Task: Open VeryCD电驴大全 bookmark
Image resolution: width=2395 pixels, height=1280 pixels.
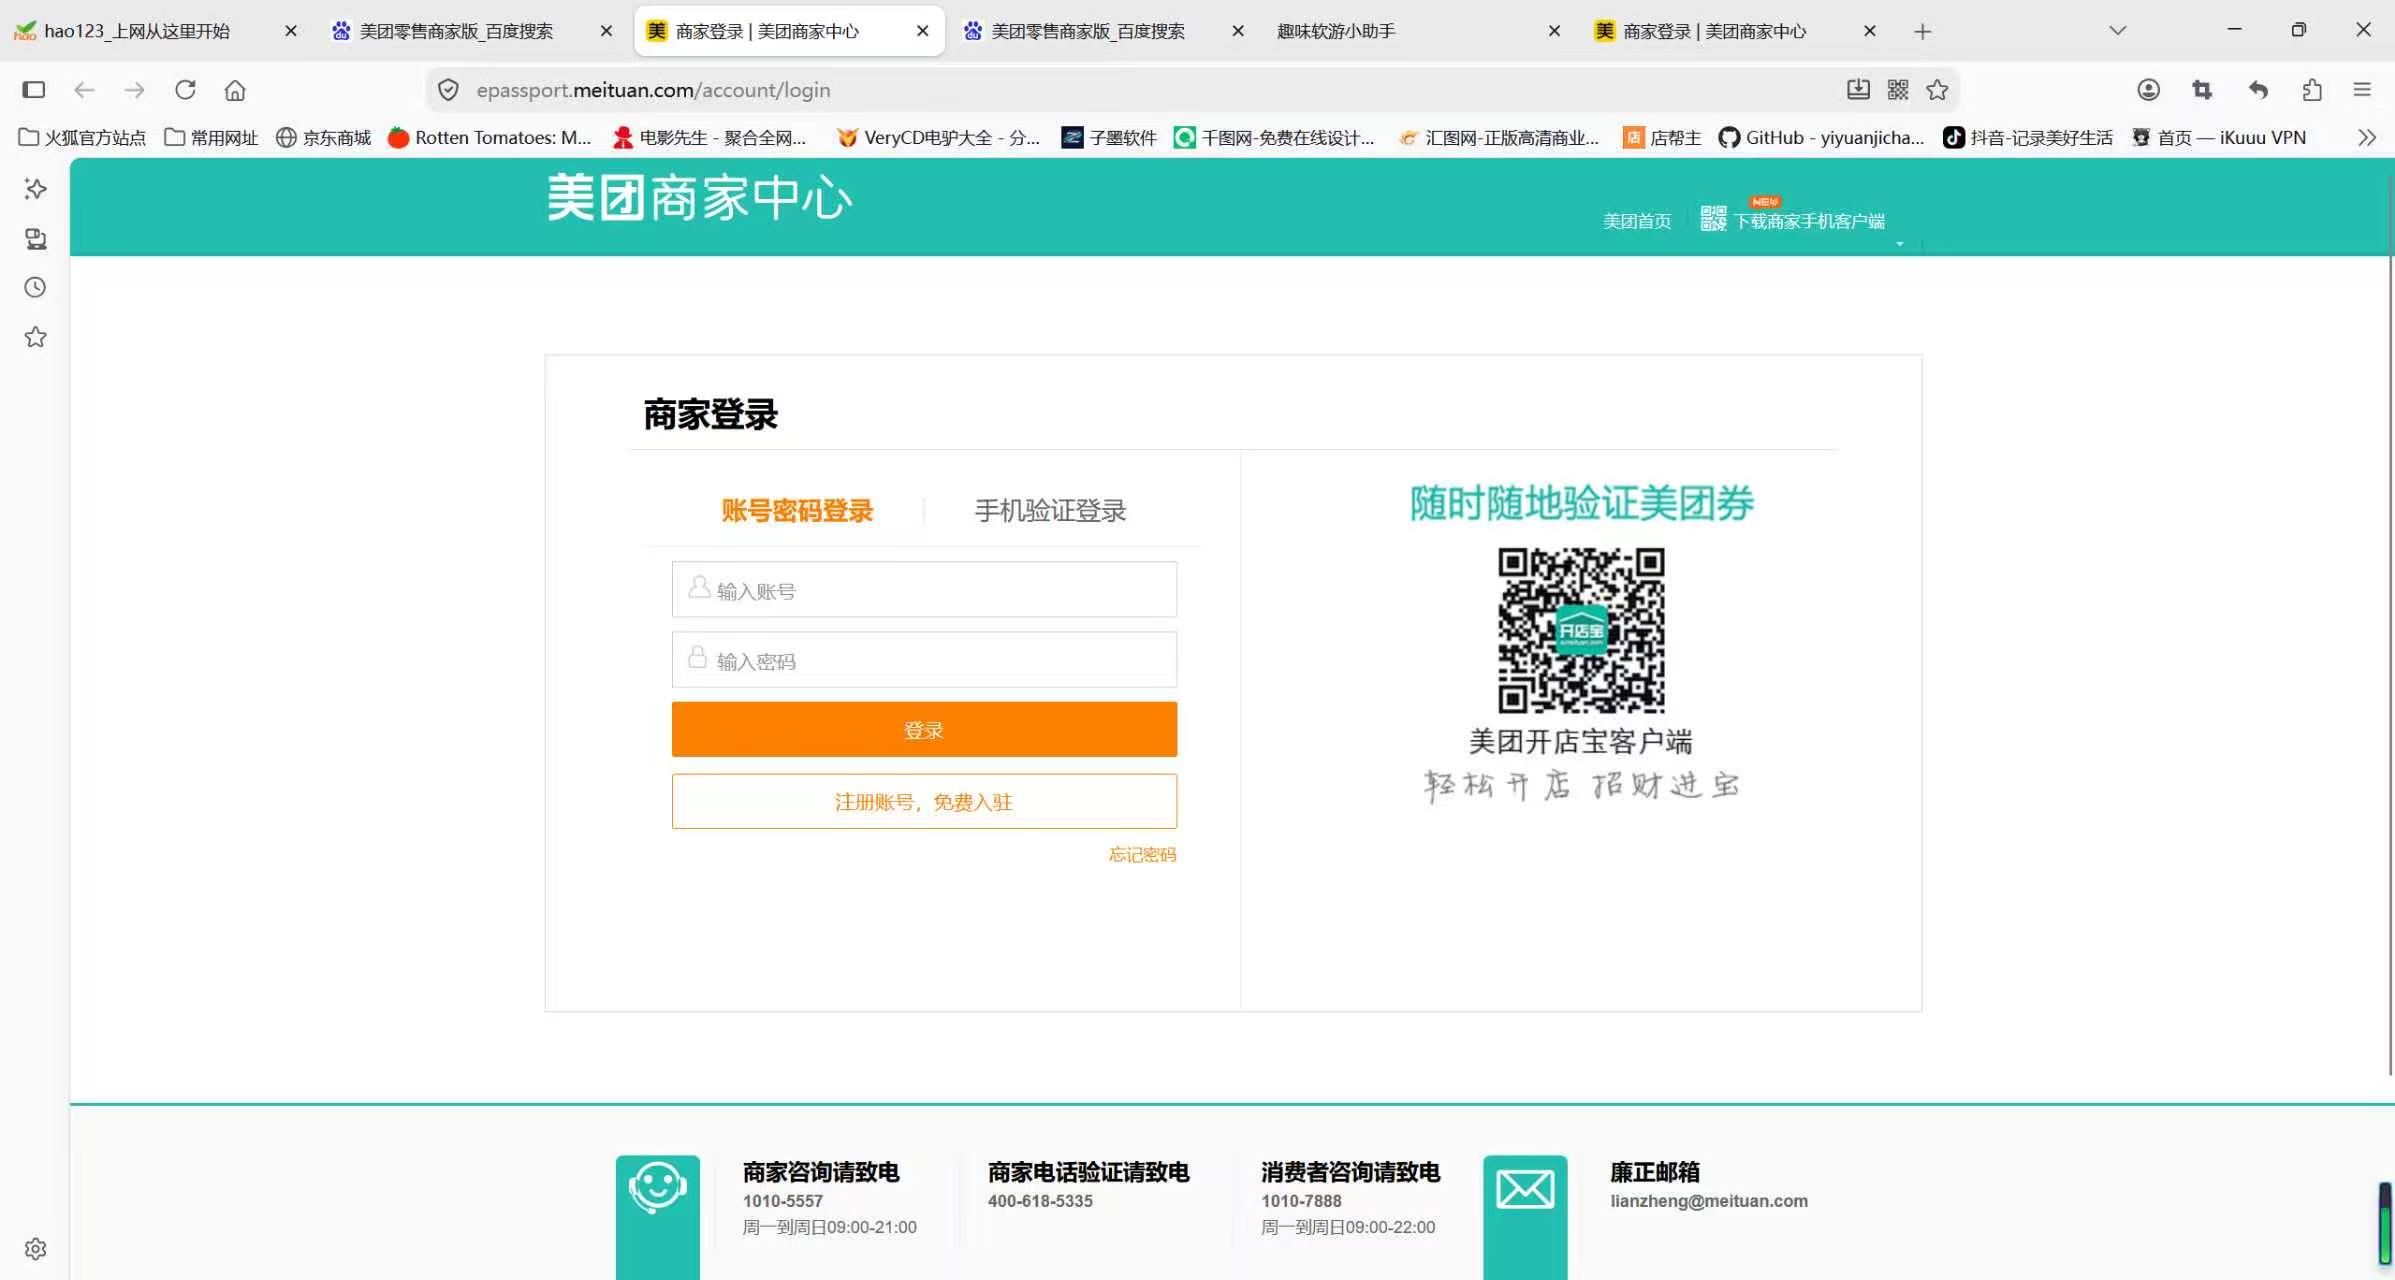Action: [938, 138]
